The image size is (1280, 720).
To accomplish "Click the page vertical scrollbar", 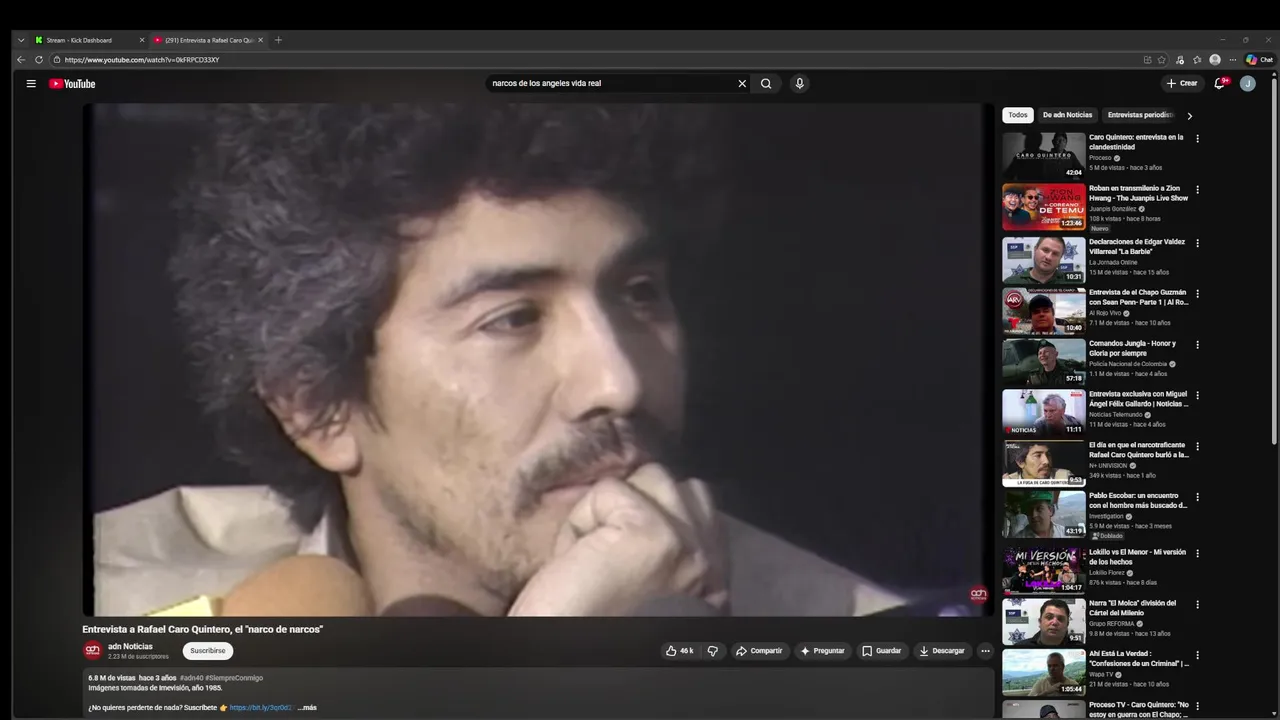I will click(1274, 260).
